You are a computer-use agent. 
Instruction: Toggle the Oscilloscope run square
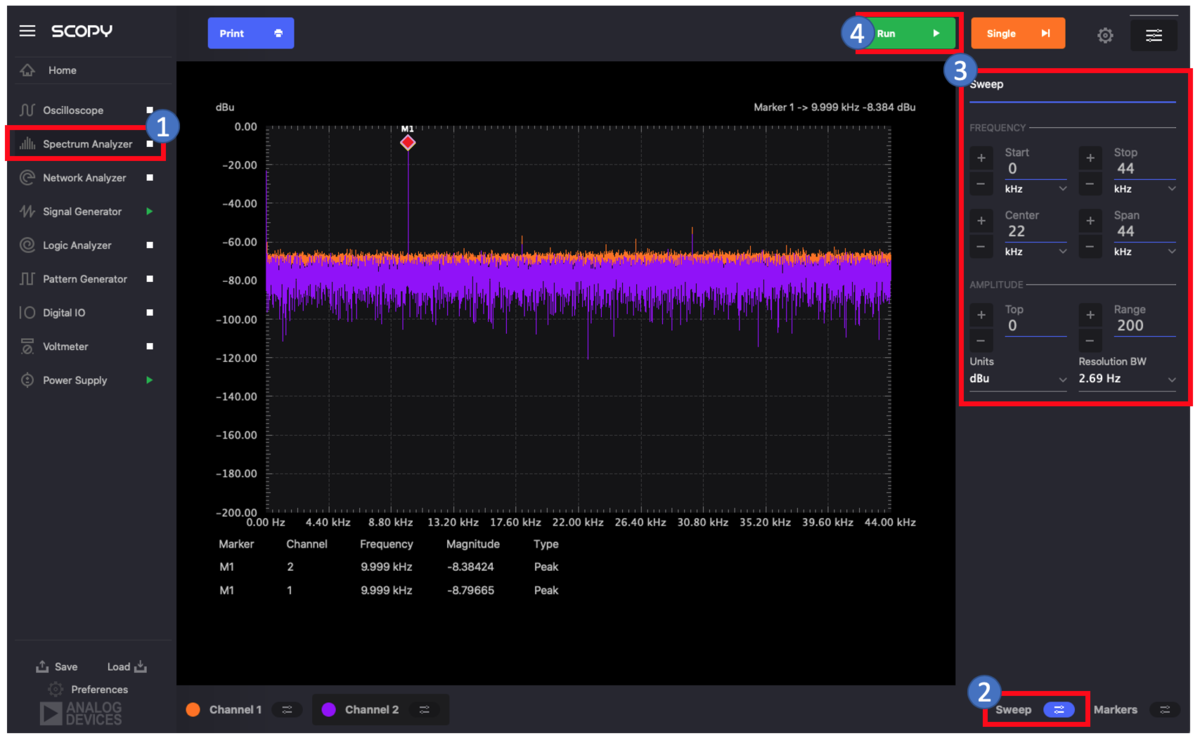click(150, 110)
